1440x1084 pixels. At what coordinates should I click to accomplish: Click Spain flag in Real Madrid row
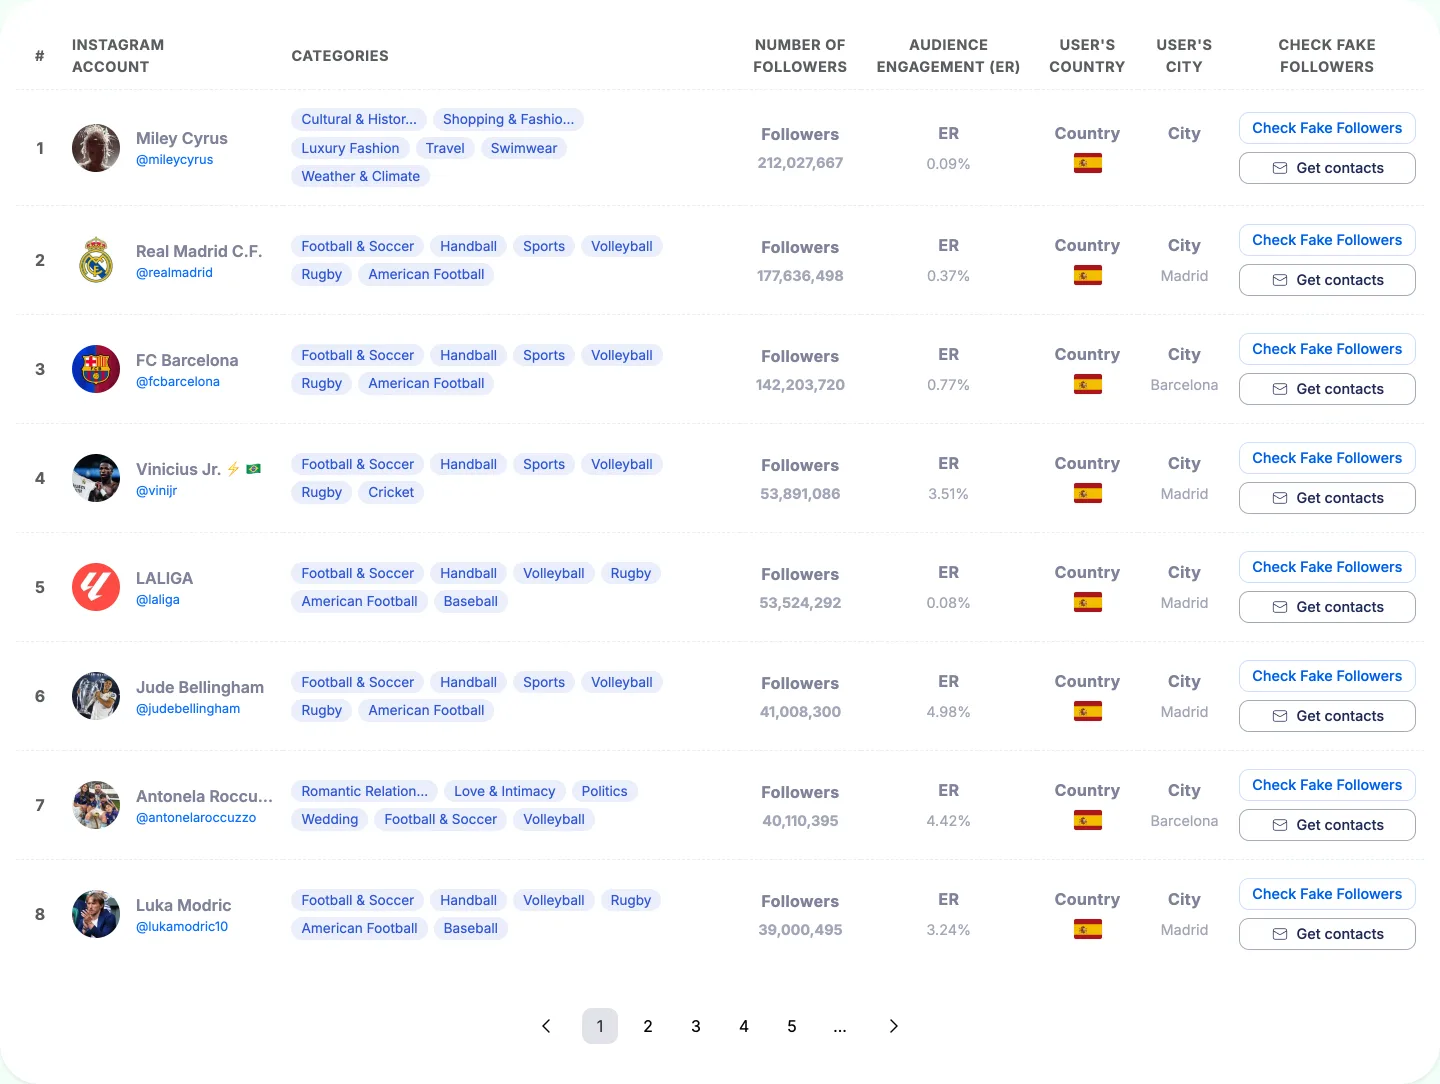tap(1087, 275)
